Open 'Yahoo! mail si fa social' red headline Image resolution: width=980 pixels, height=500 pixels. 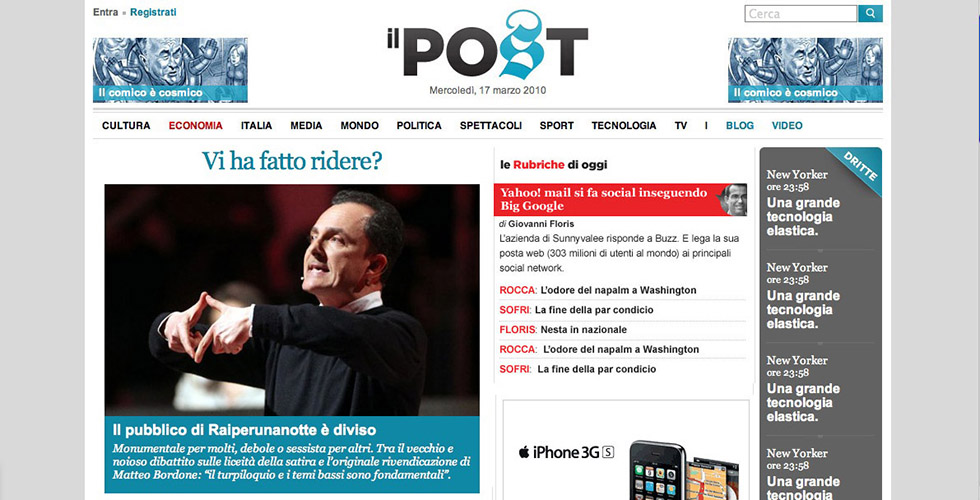click(604, 199)
